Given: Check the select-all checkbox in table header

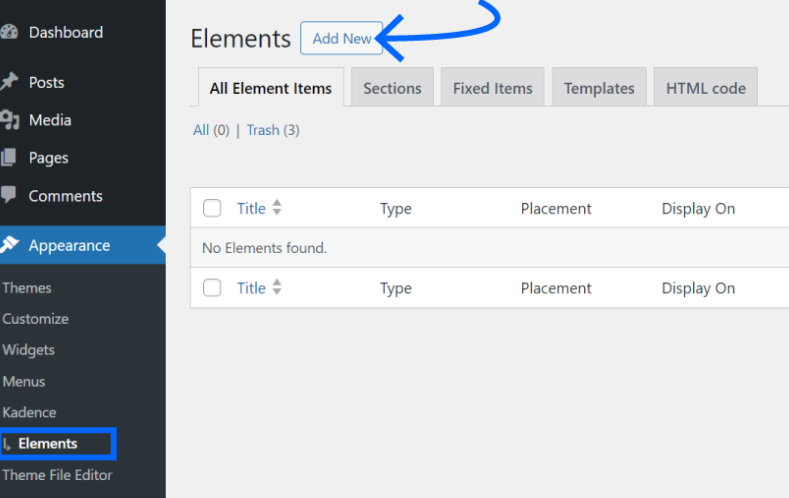Looking at the screenshot, I should pos(212,208).
